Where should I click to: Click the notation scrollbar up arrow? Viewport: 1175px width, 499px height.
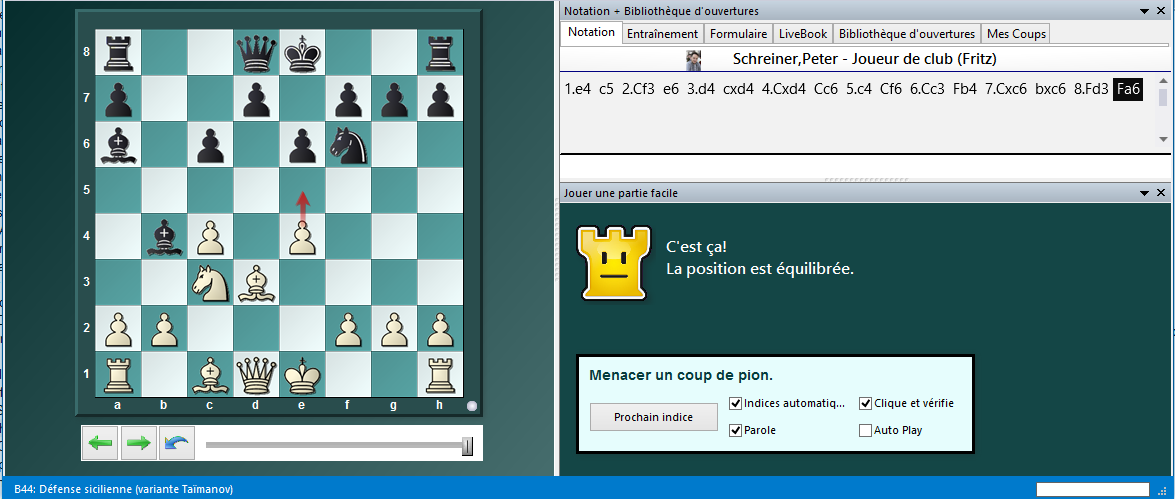click(x=1163, y=82)
